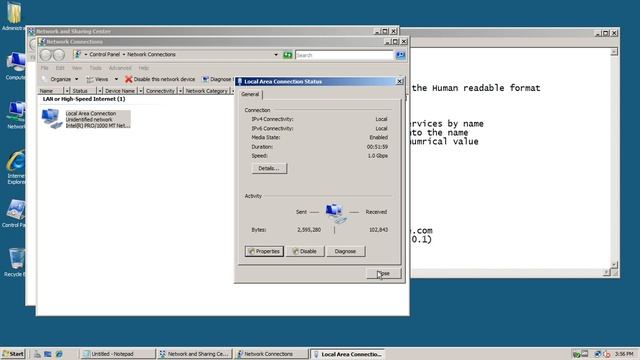Click the Control Panel breadcrumb
The width and height of the screenshot is (640, 360).
pyautogui.click(x=104, y=54)
